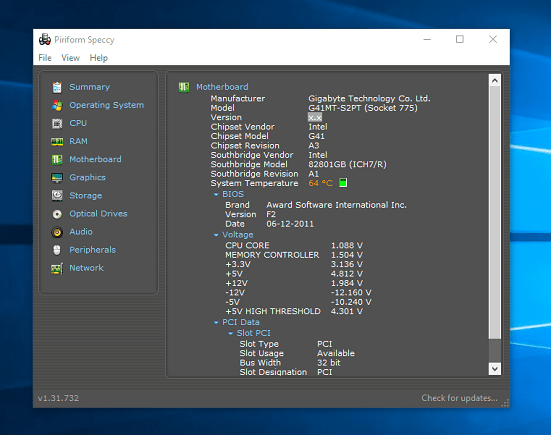Click the green system temperature indicator icon
Viewport: 551px width, 435px height.
(343, 183)
